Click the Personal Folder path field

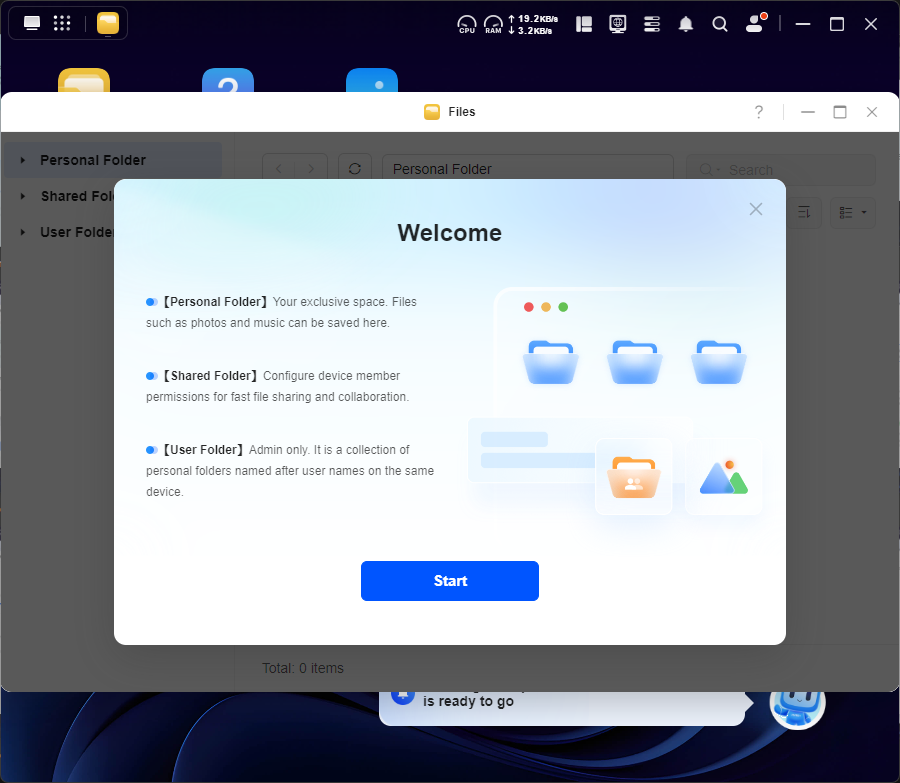[527, 169]
